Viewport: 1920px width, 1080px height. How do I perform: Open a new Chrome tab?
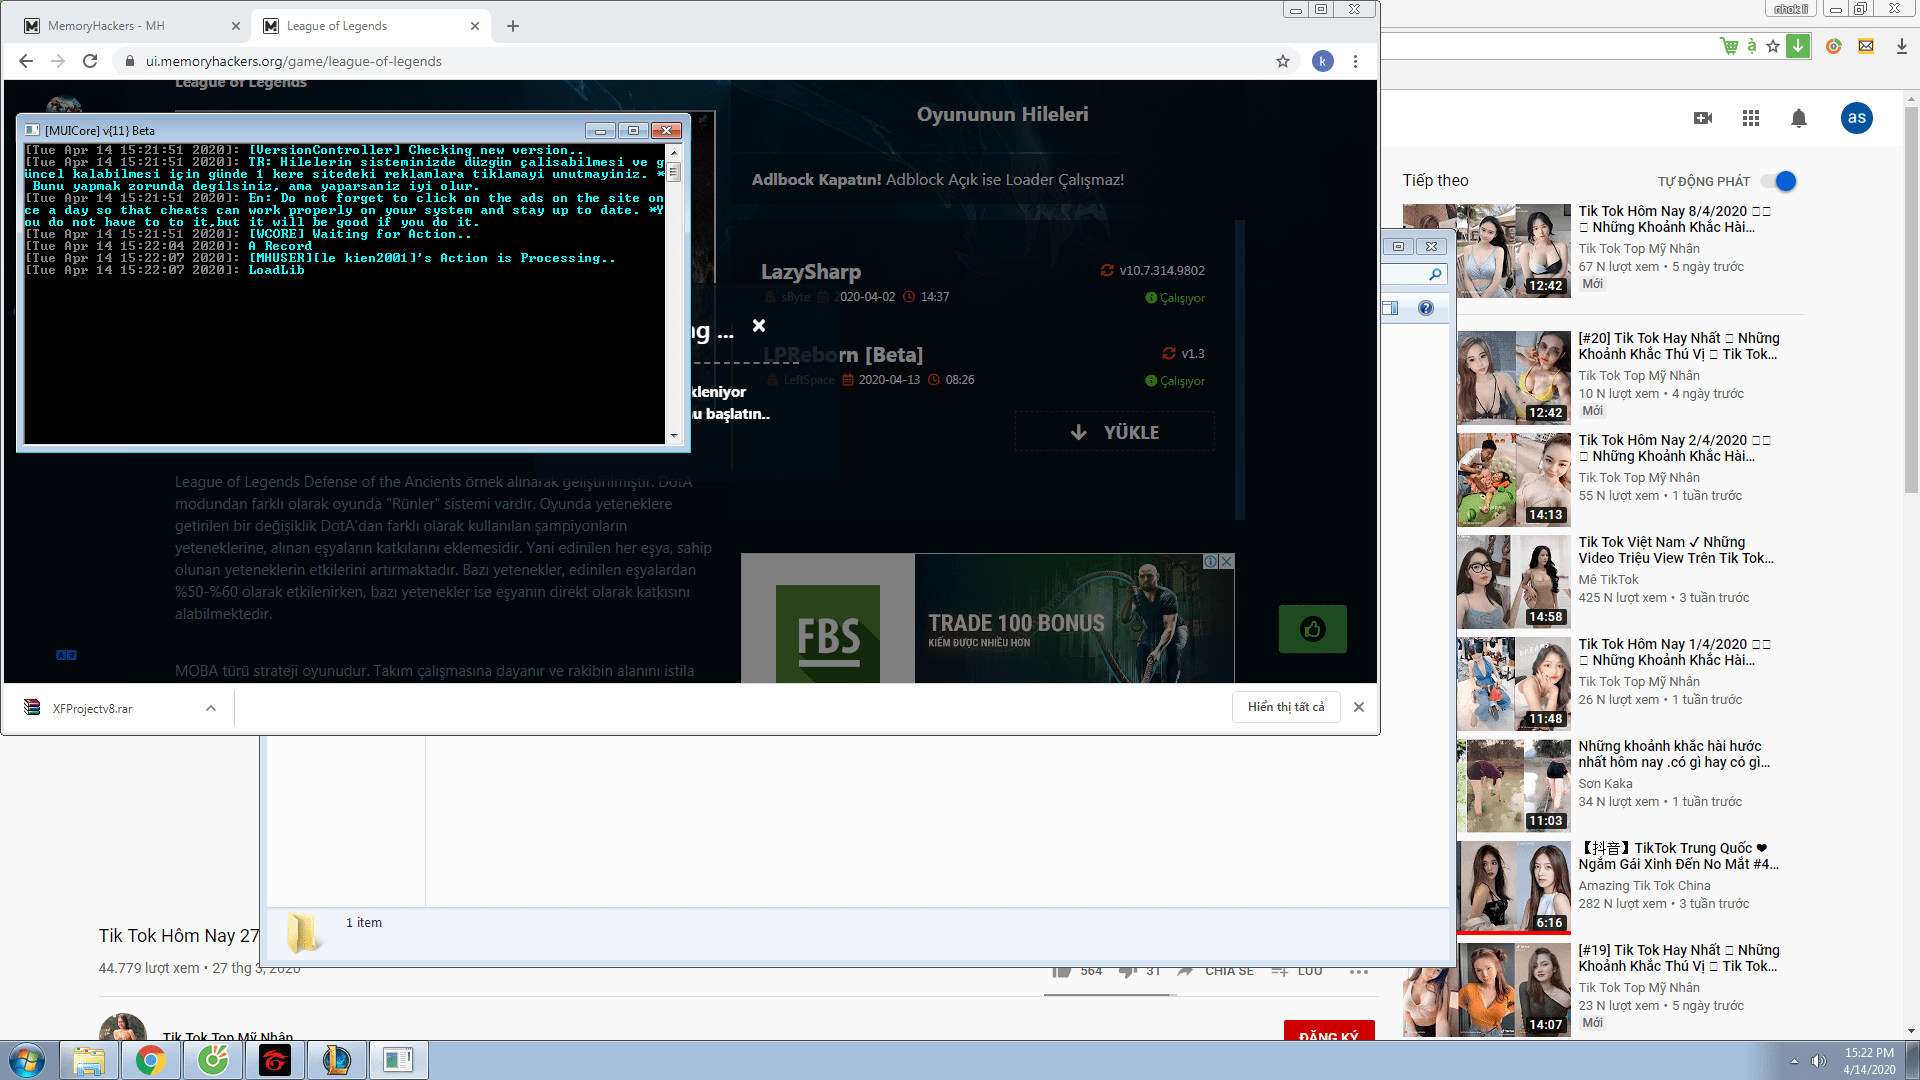[513, 26]
